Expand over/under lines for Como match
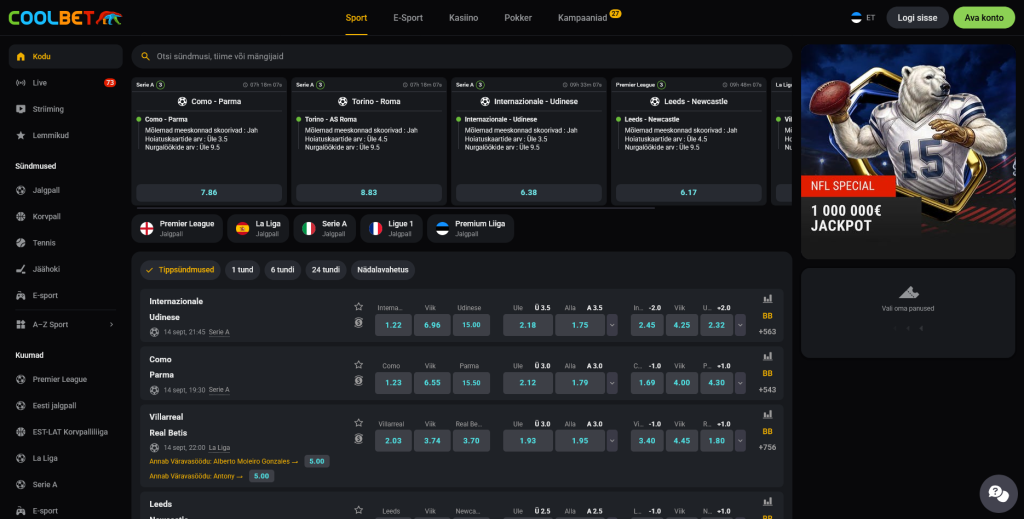 point(612,383)
